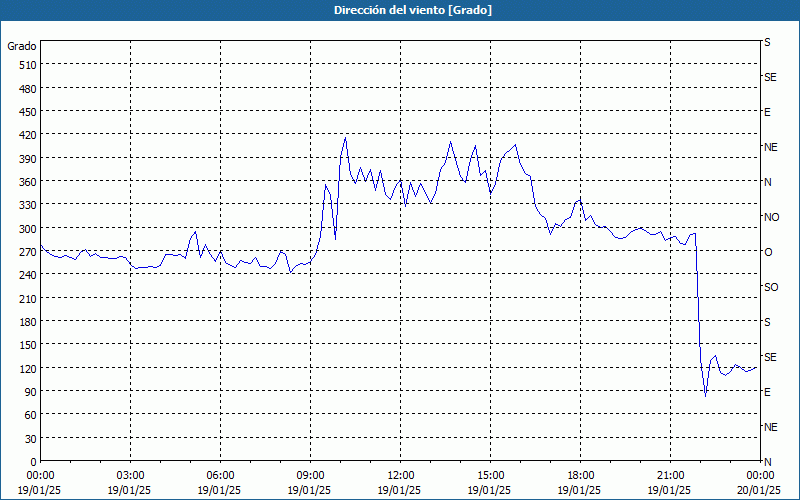Image resolution: width=800 pixels, height=500 pixels.
Task: Click the '240' y-axis value
Action: (29, 275)
